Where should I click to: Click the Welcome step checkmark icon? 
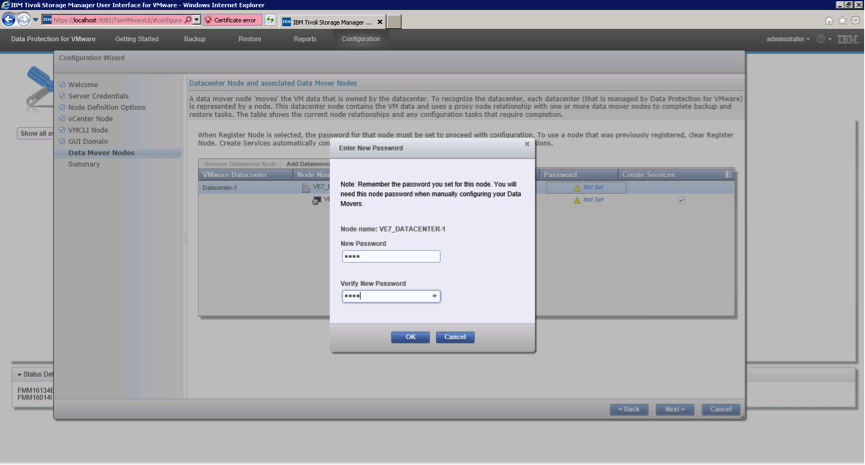(62, 85)
